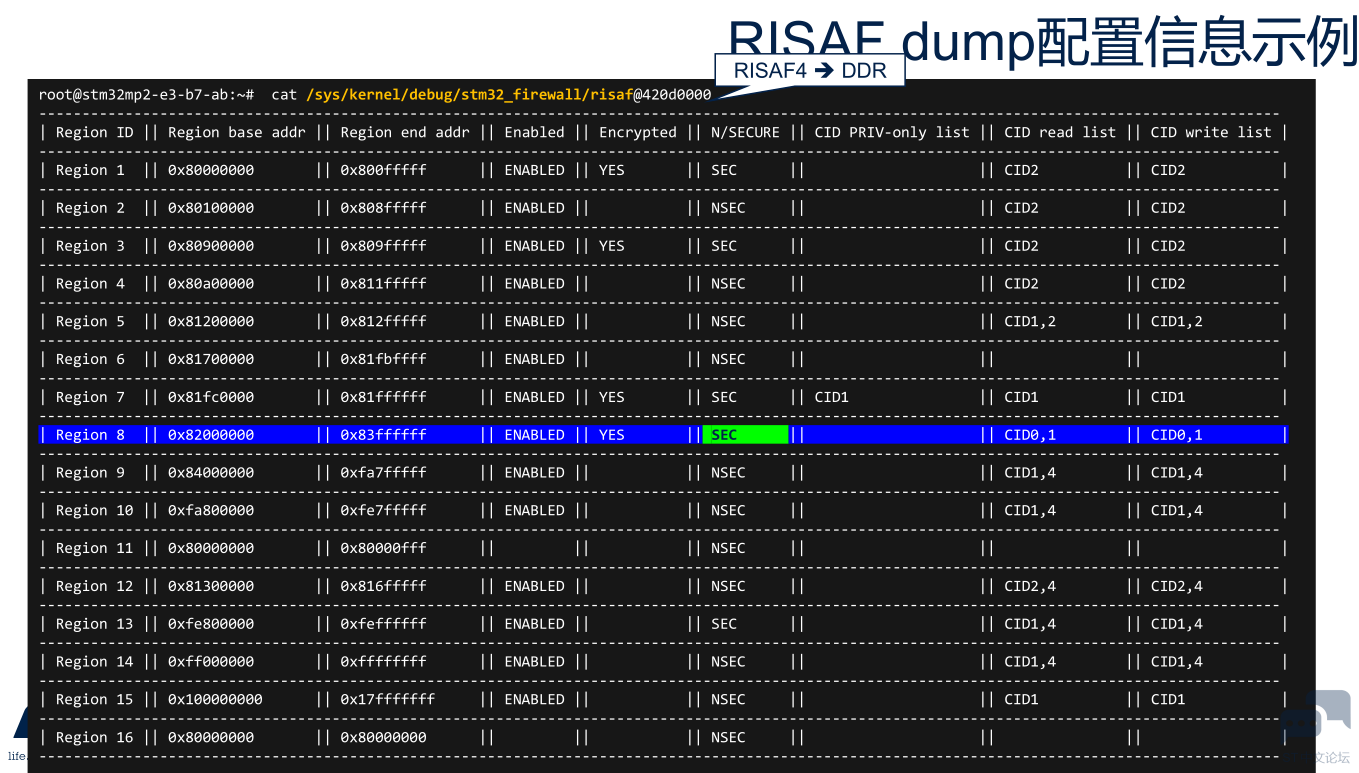
Task: Select the 'Region 14' row label
Action: point(95,662)
